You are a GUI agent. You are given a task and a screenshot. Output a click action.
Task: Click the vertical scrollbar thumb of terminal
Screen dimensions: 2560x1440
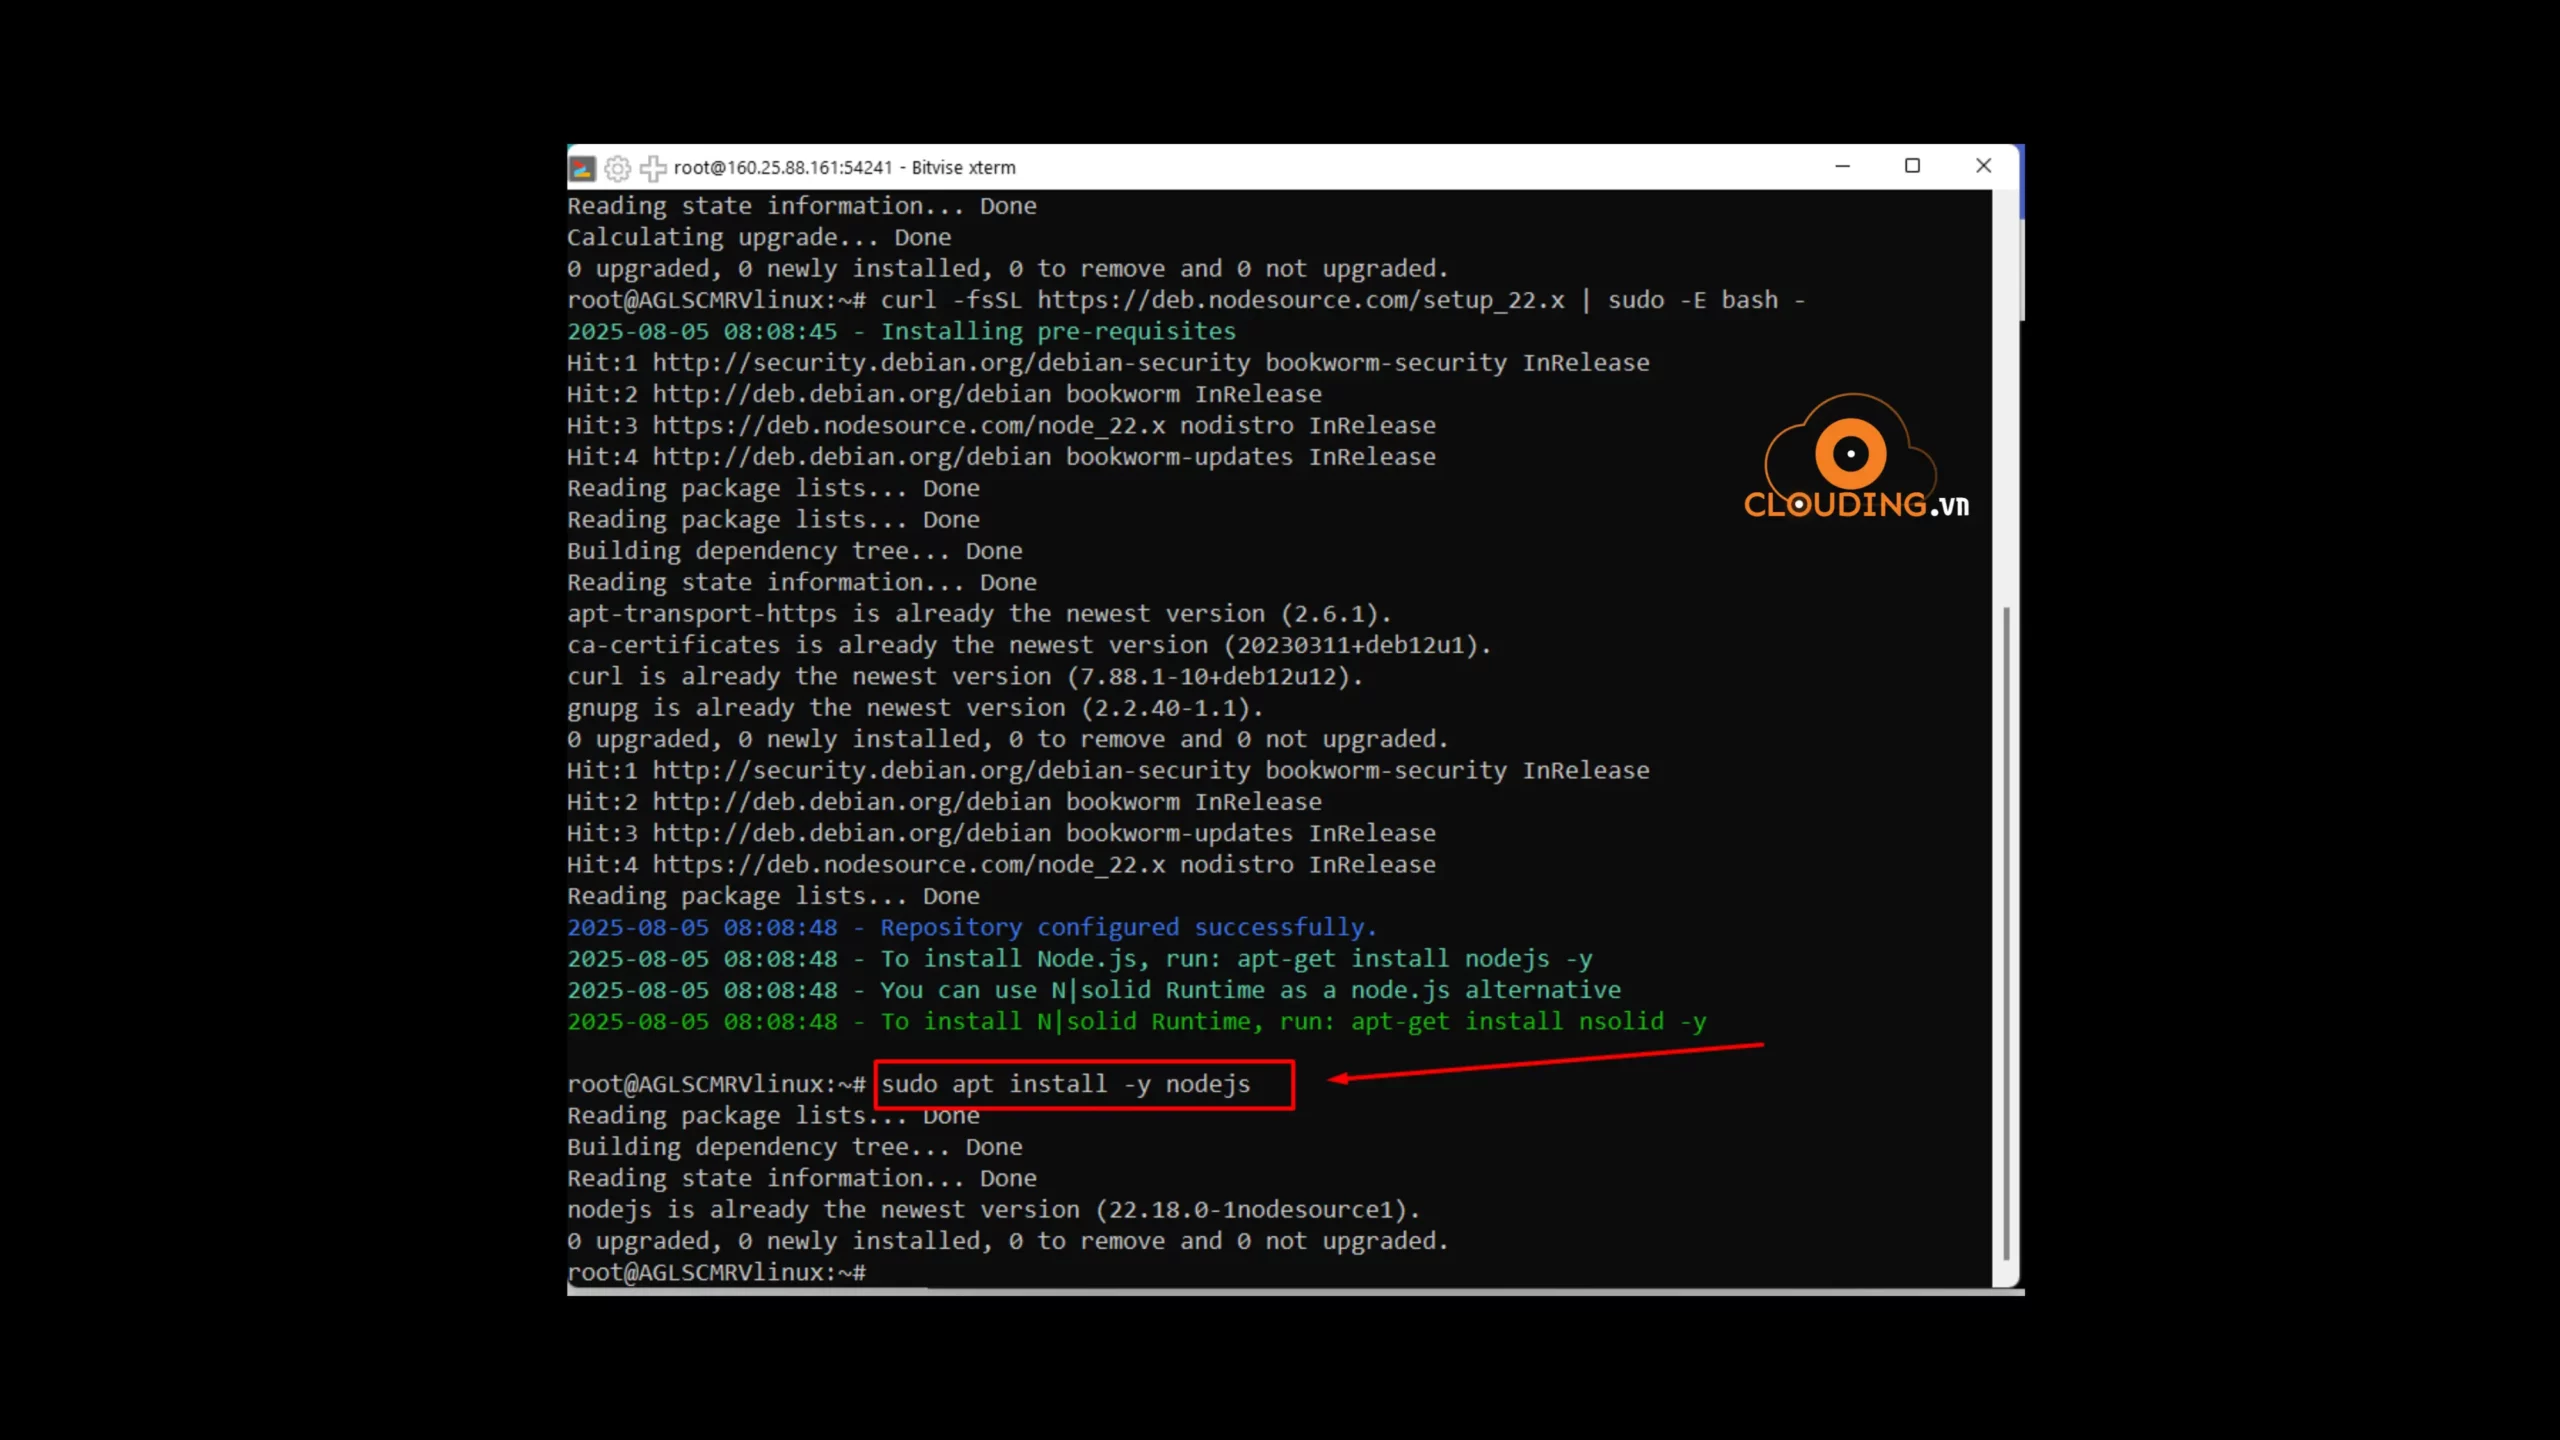[2006, 932]
